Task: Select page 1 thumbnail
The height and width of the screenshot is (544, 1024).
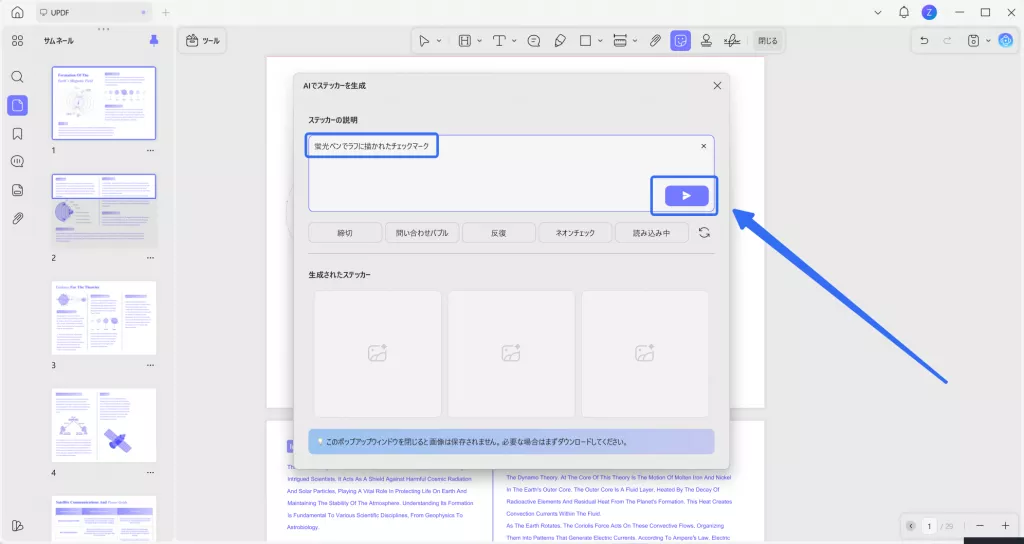Action: (x=104, y=103)
